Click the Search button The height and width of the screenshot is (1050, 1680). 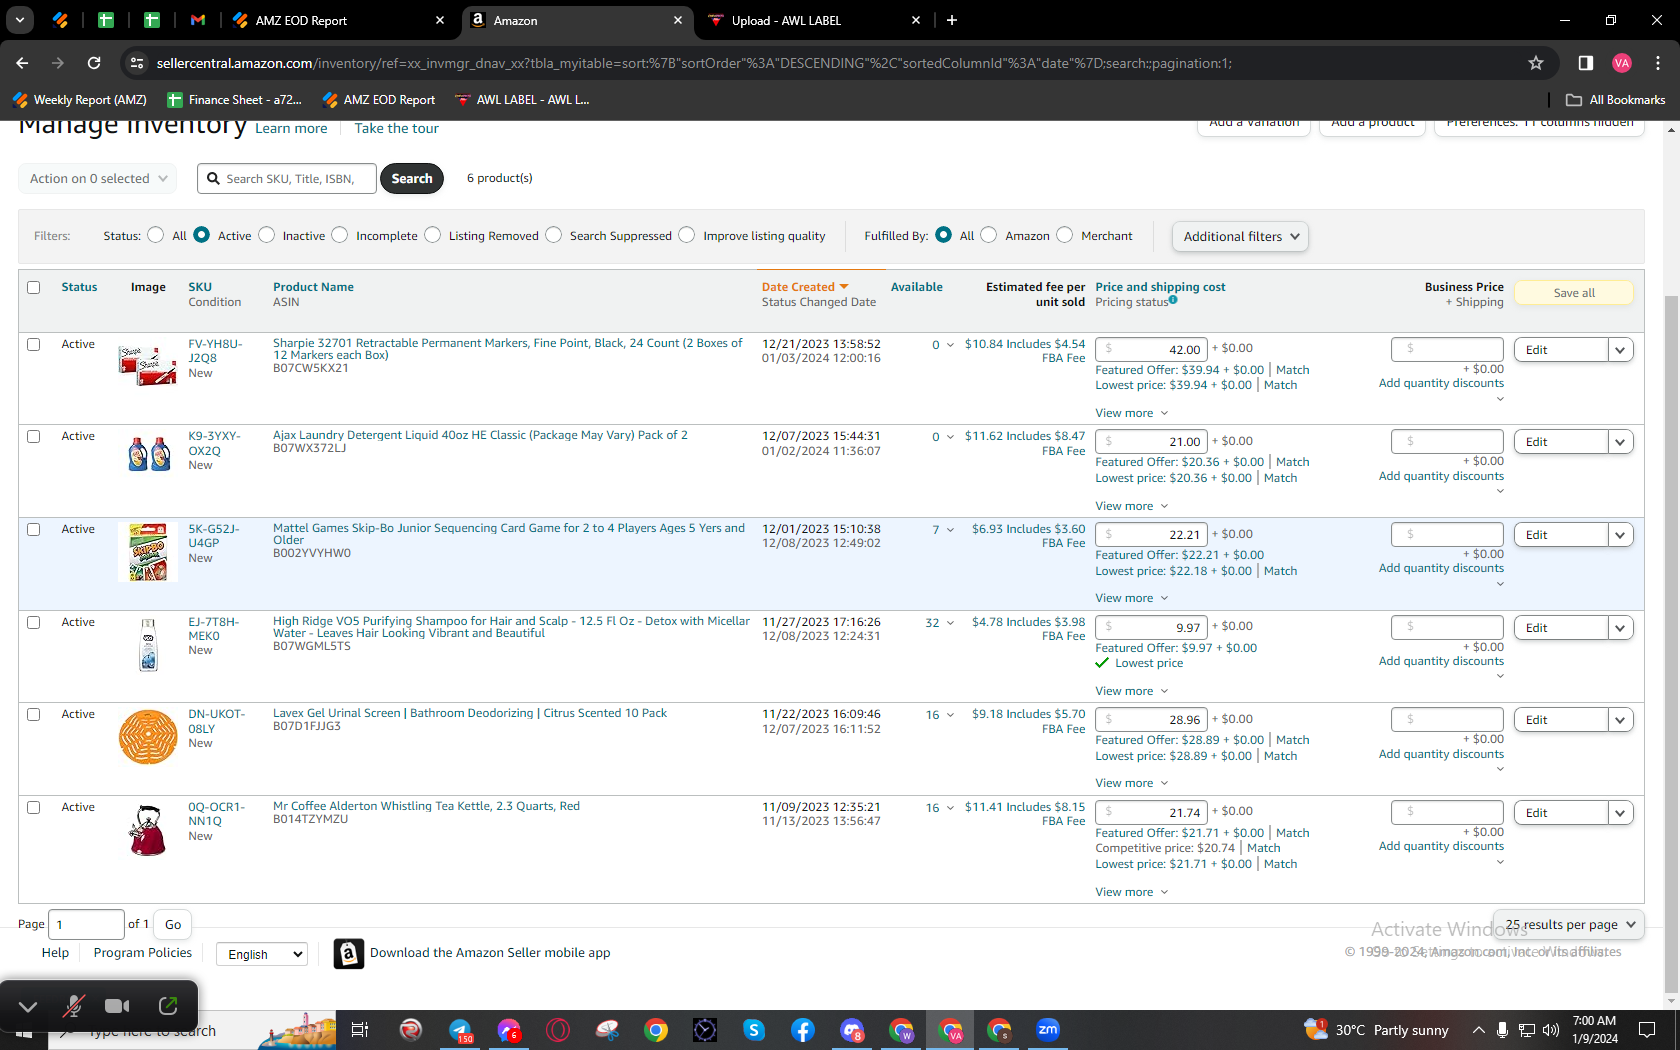tap(412, 179)
